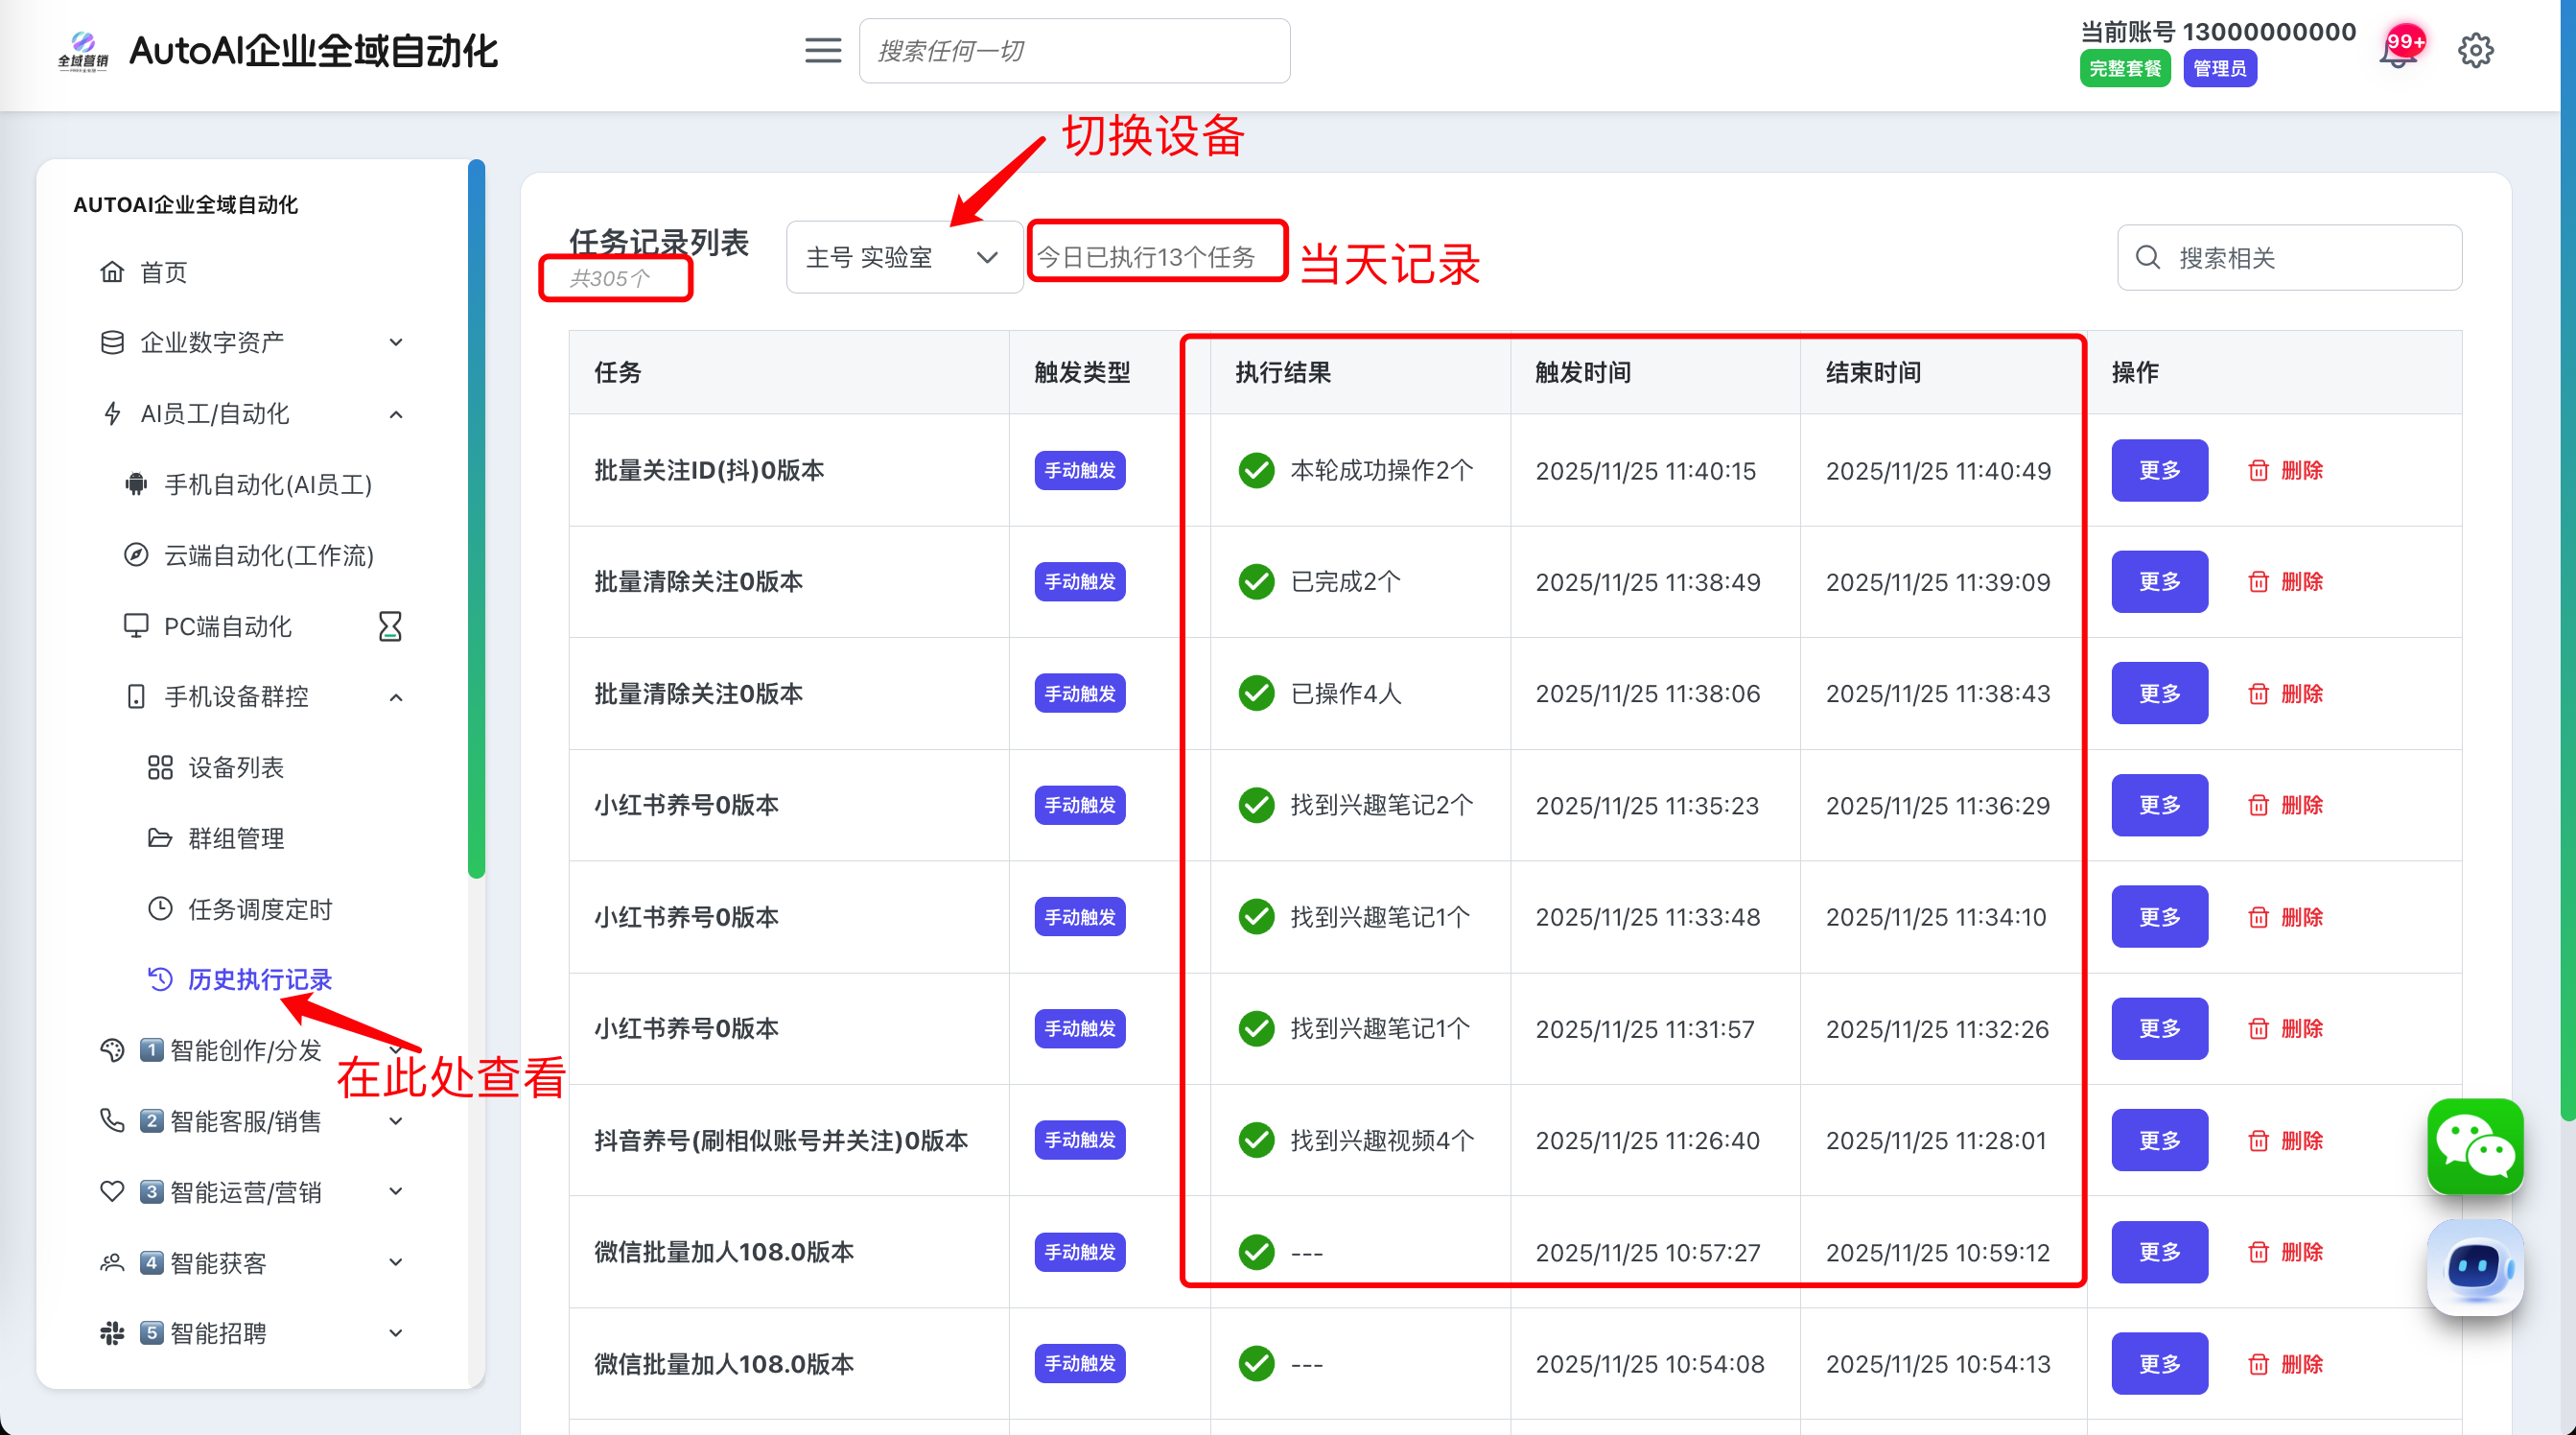Click trash delete icon for 批量关注ID(抖)0版本 row
This screenshot has height=1435, width=2576.
point(2258,471)
